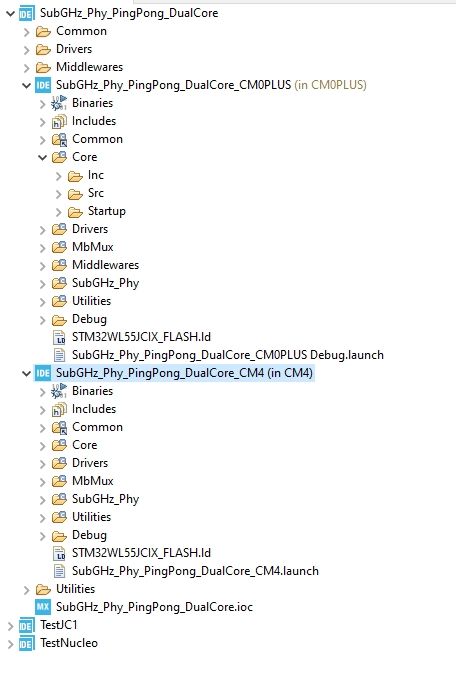Expand the Core folder in CM4
This screenshot has height=692, width=456.
click(x=42, y=446)
